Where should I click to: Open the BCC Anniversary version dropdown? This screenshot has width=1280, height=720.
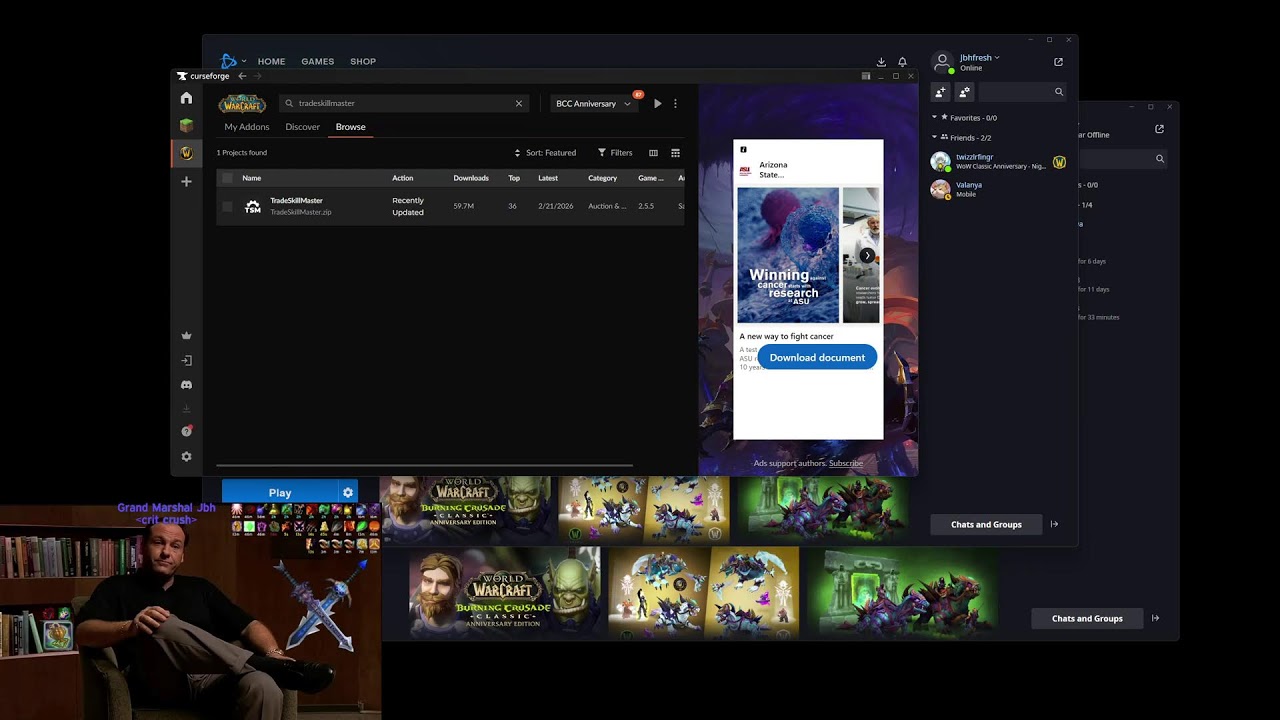pos(593,103)
